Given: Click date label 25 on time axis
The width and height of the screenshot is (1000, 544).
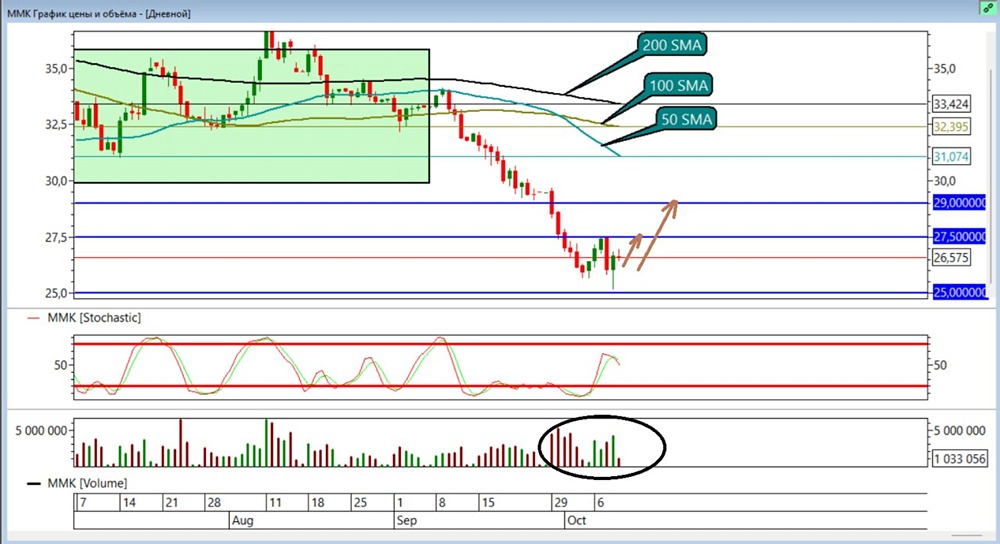Looking at the screenshot, I should click(360, 503).
